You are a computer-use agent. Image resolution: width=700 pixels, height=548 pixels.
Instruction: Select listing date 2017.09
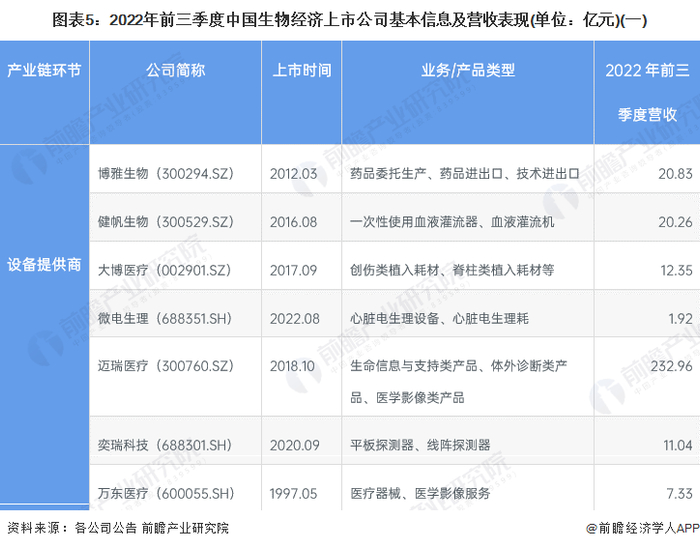point(293,270)
